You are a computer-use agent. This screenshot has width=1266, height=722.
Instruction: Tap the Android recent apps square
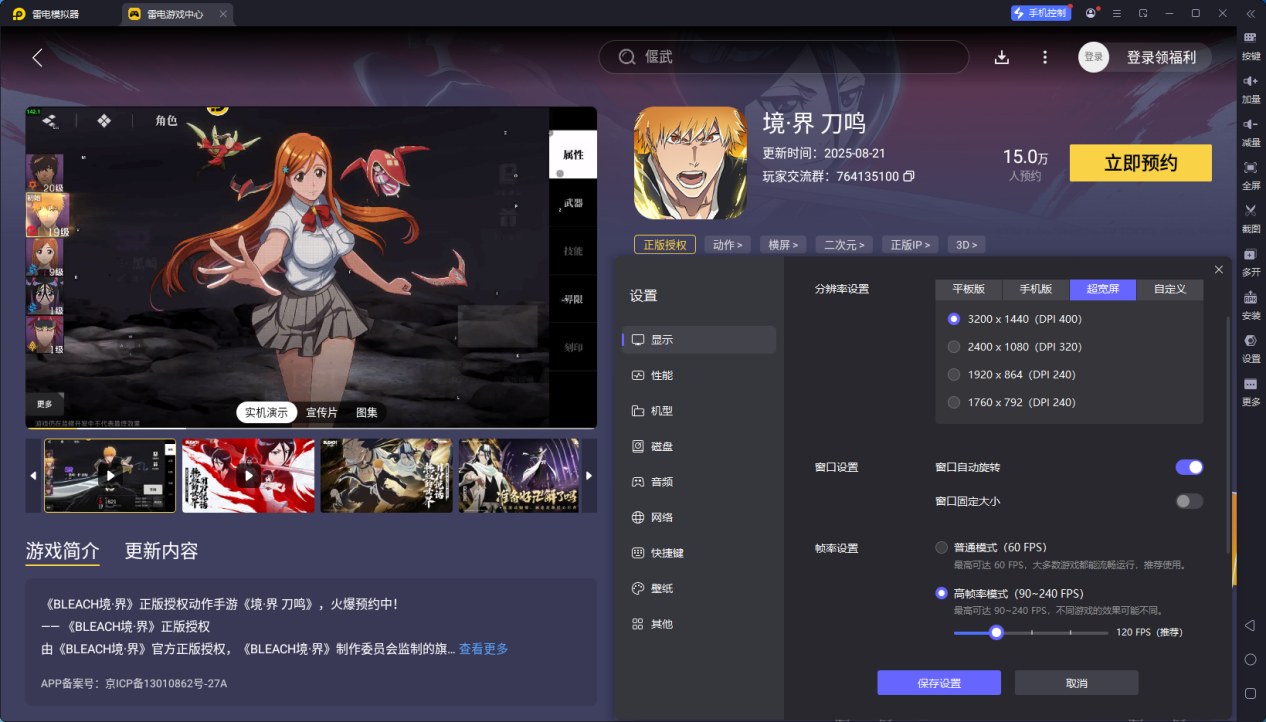(1250, 693)
